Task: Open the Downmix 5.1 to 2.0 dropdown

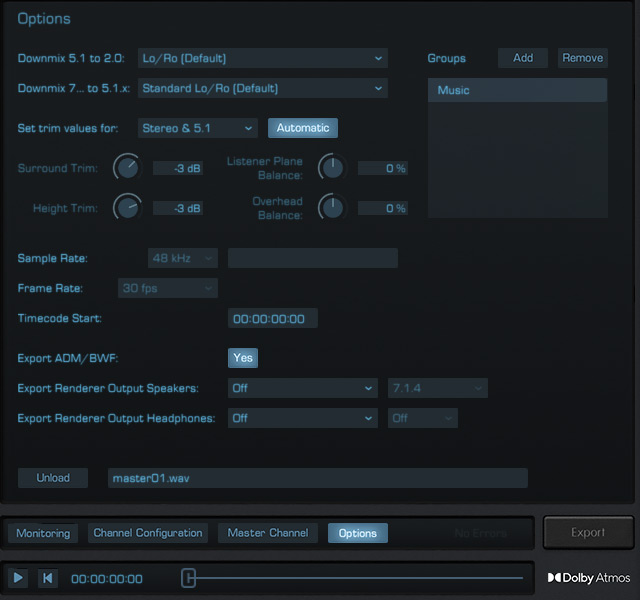Action: tap(262, 58)
